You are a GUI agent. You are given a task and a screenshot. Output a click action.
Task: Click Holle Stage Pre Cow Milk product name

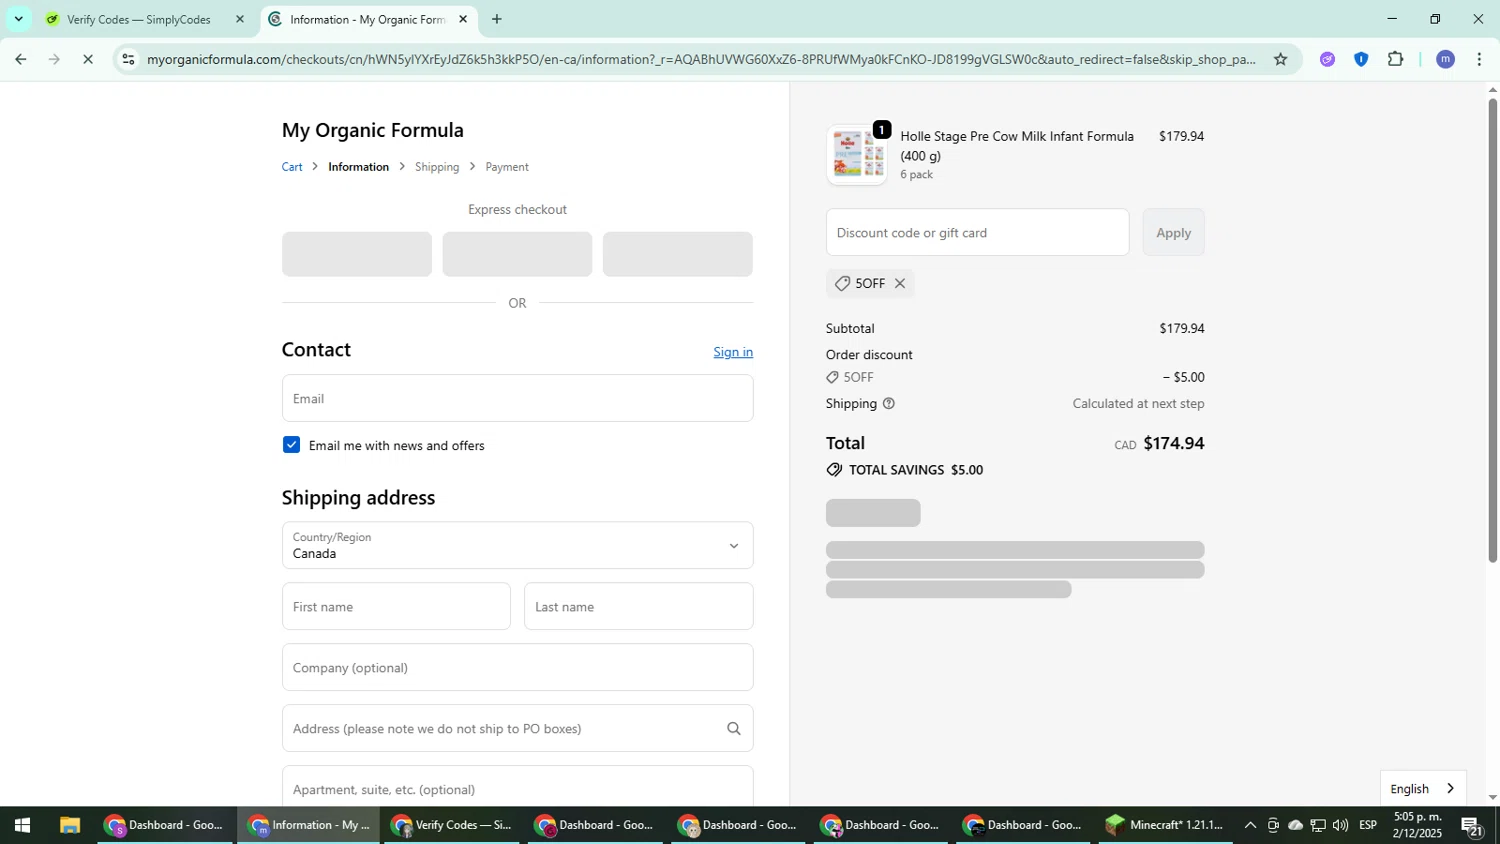point(1017,146)
